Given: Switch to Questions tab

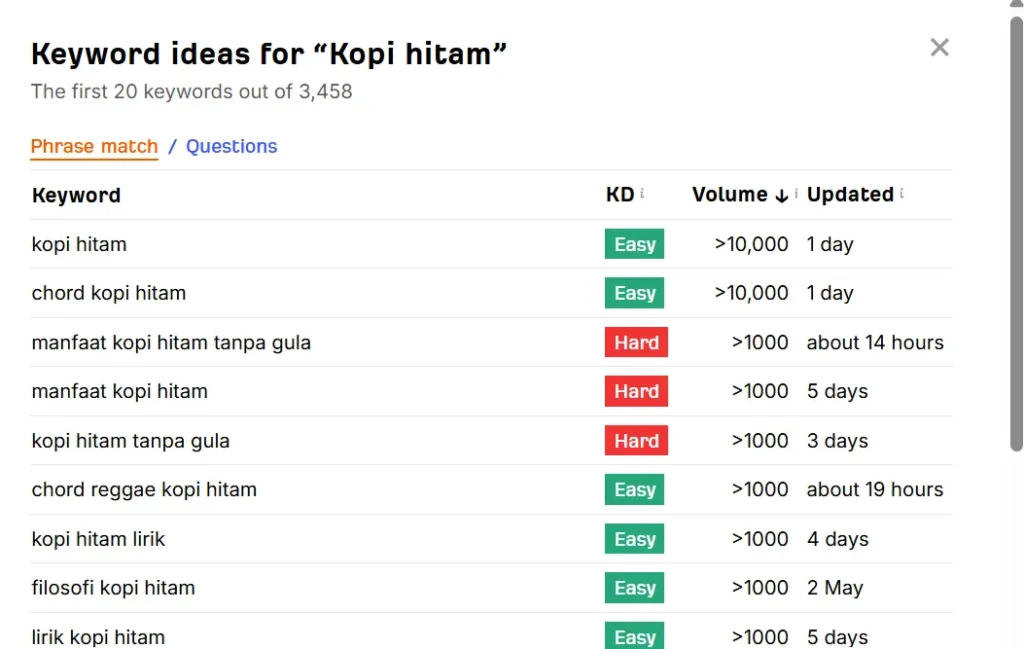Looking at the screenshot, I should [x=231, y=146].
